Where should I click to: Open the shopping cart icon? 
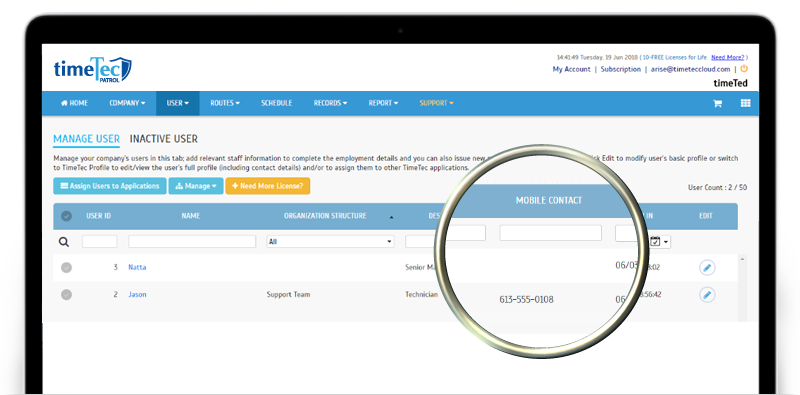tap(717, 103)
